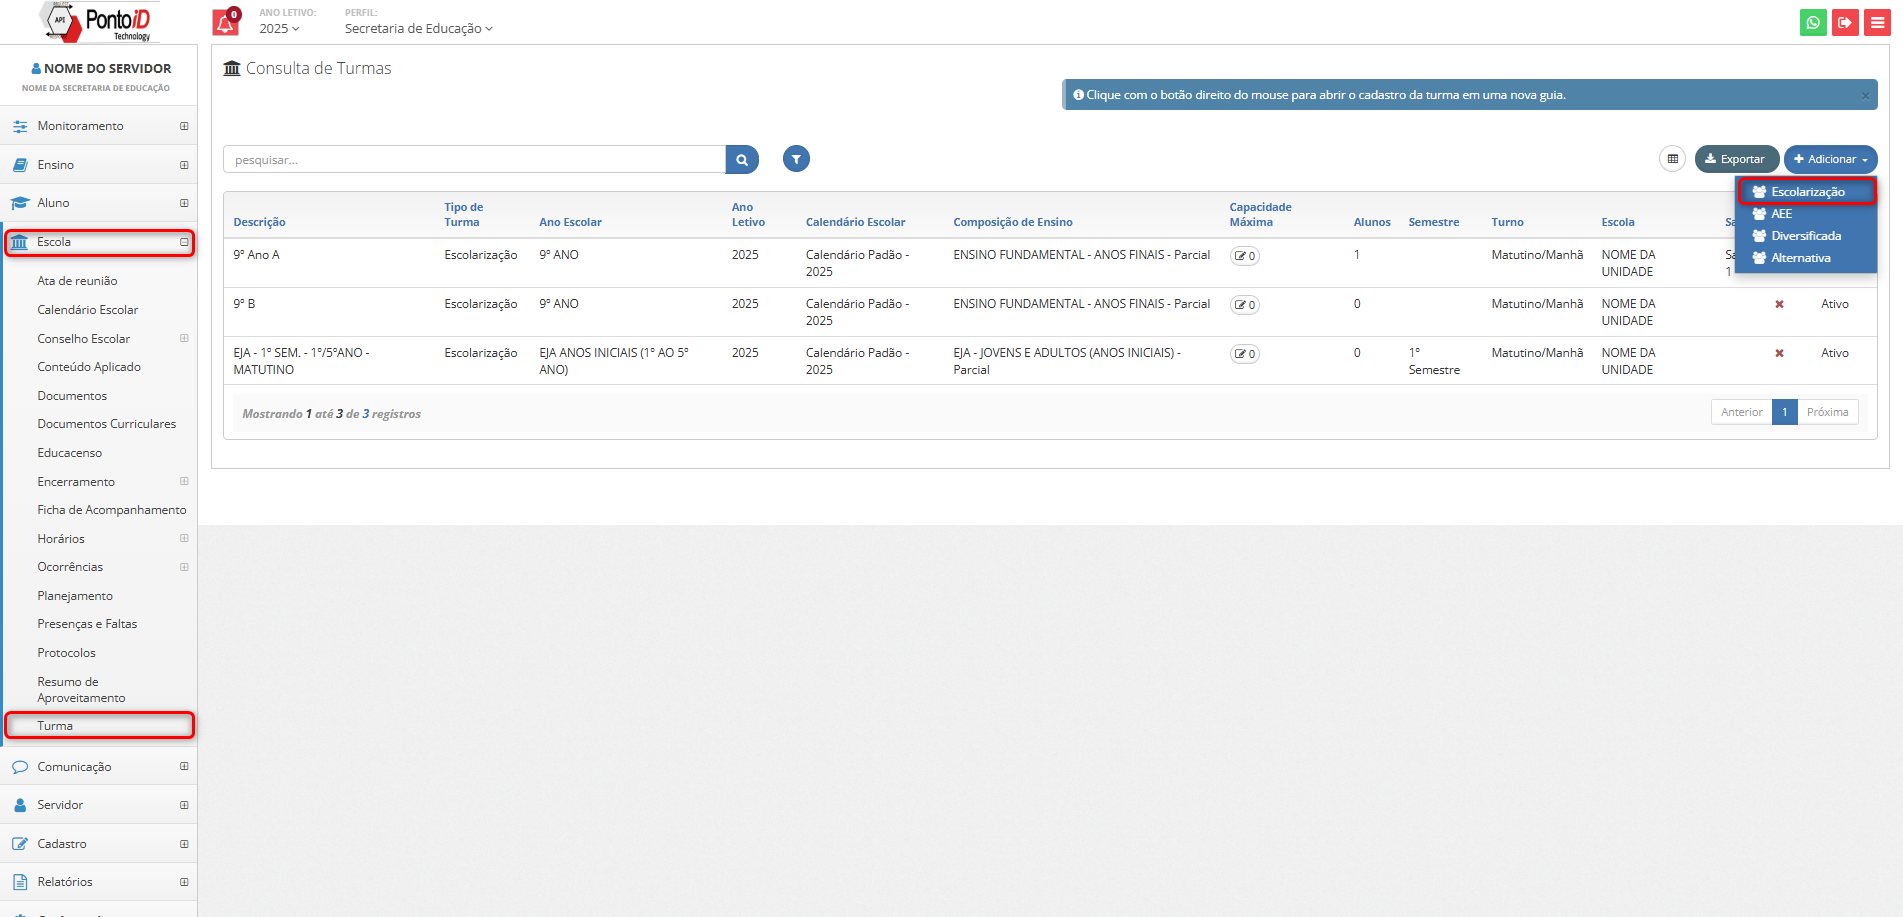Open Protocolos menu item
This screenshot has height=917, width=1903.
67,653
